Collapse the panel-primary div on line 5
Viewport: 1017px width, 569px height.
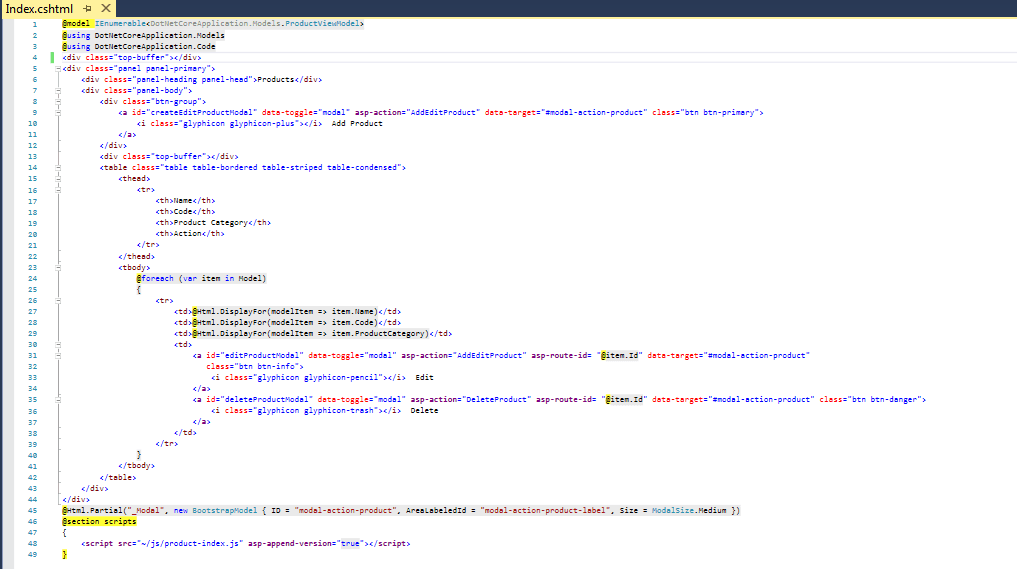[58, 68]
